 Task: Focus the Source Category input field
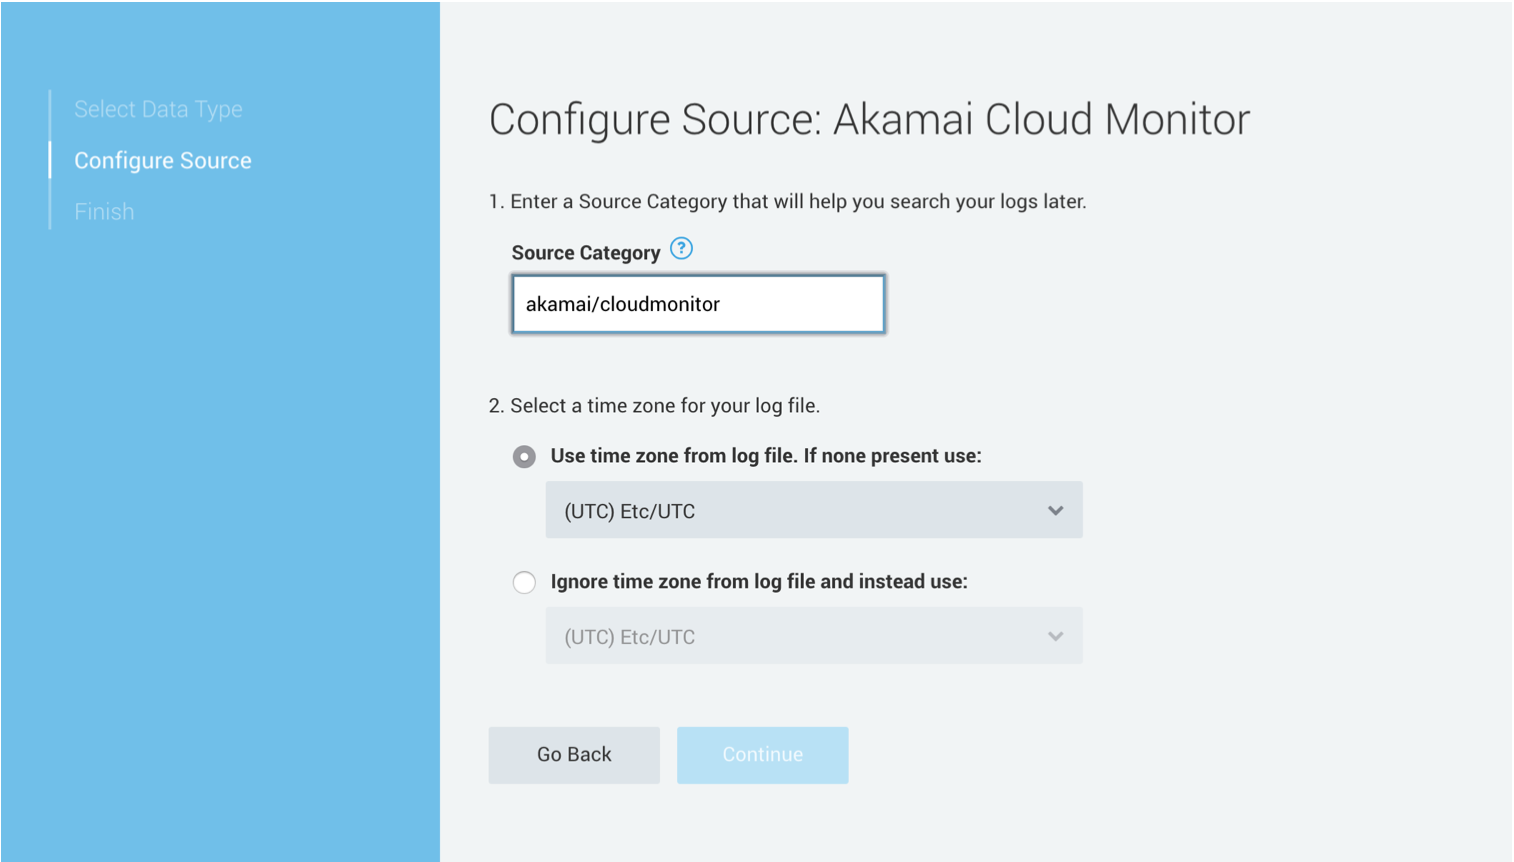[x=698, y=304]
